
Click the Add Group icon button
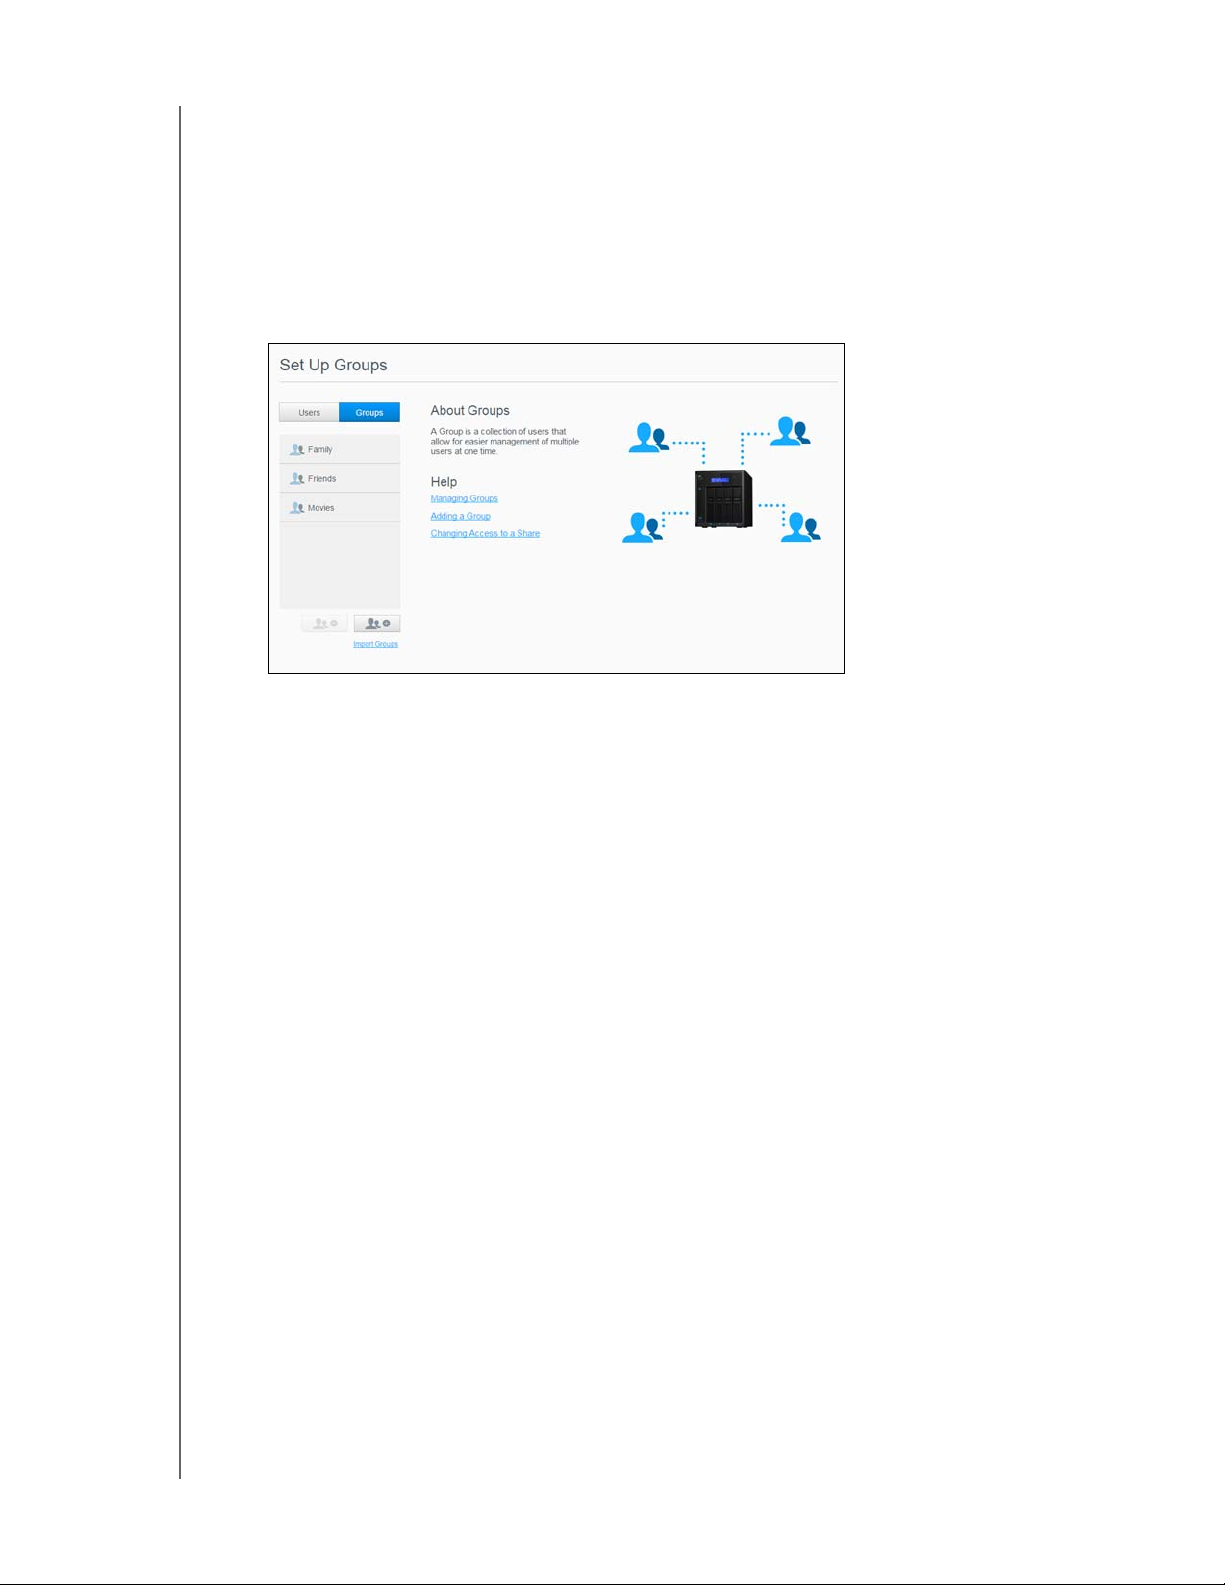(377, 623)
